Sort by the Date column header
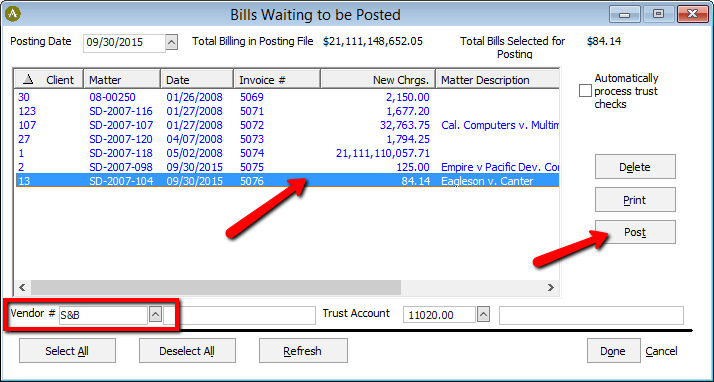This screenshot has height=382, width=714. pos(197,80)
